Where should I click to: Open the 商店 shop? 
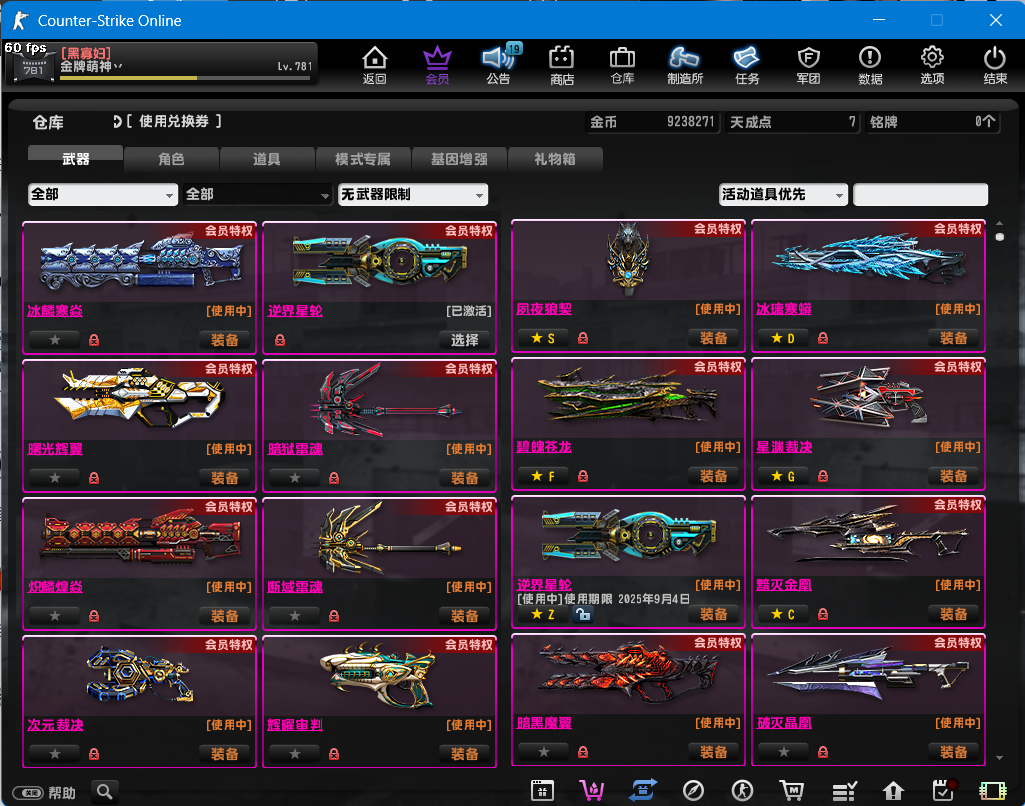pos(562,65)
